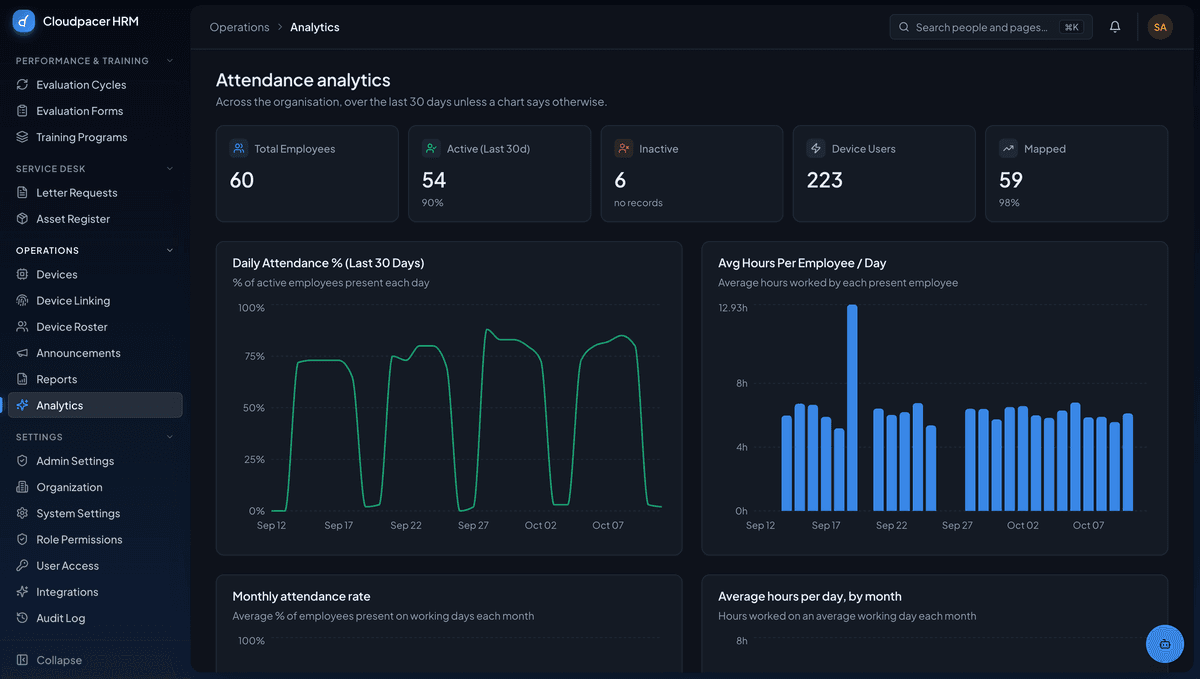Click the Analytics sparkle icon

[x=23, y=405]
